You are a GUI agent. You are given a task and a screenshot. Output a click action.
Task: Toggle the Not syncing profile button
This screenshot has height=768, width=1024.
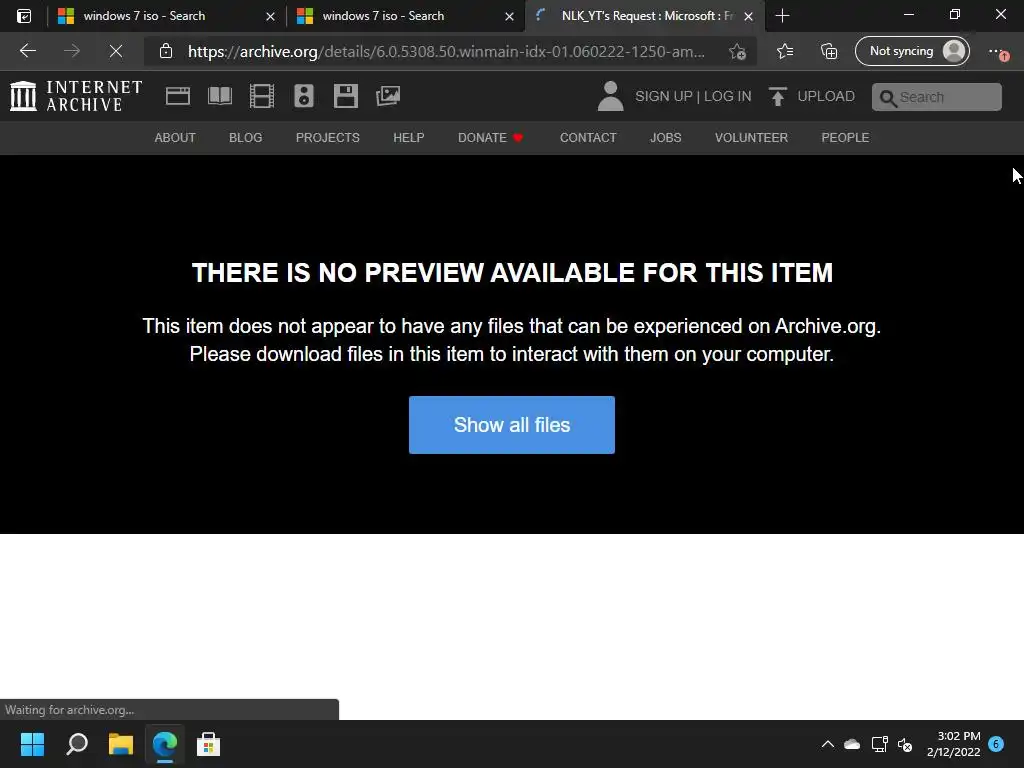click(912, 51)
